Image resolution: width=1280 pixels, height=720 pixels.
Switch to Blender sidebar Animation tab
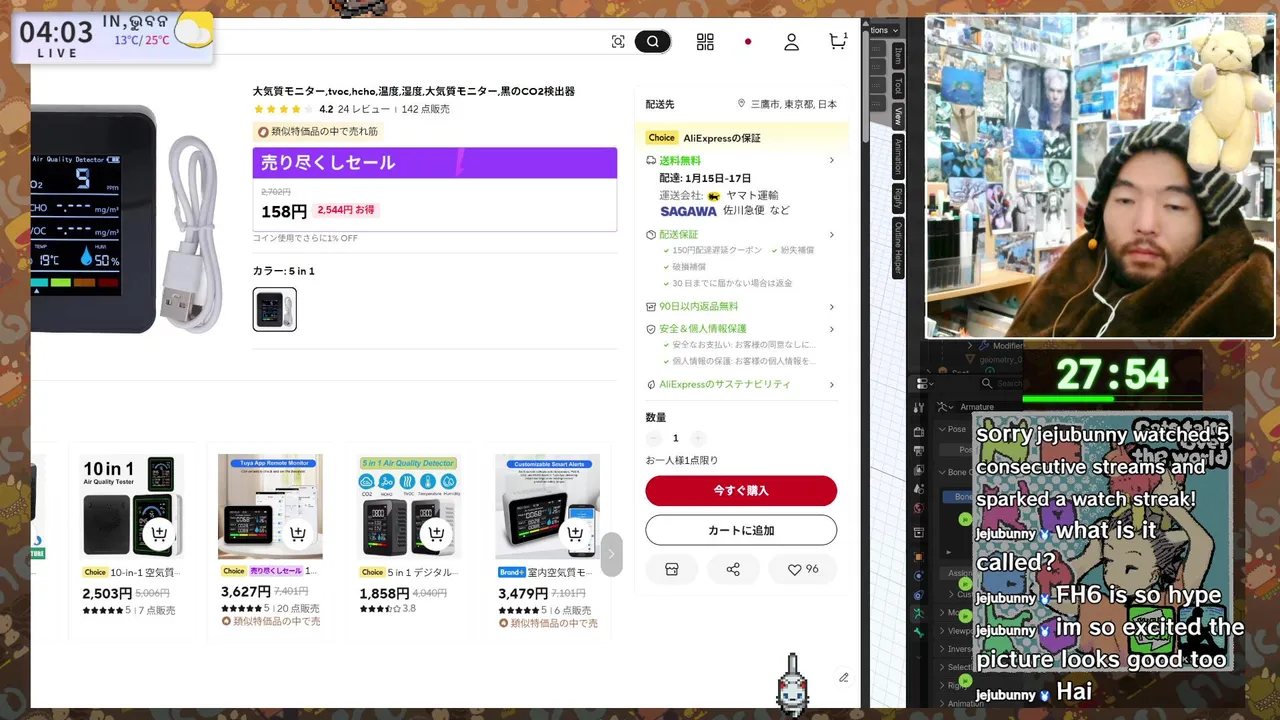[898, 156]
